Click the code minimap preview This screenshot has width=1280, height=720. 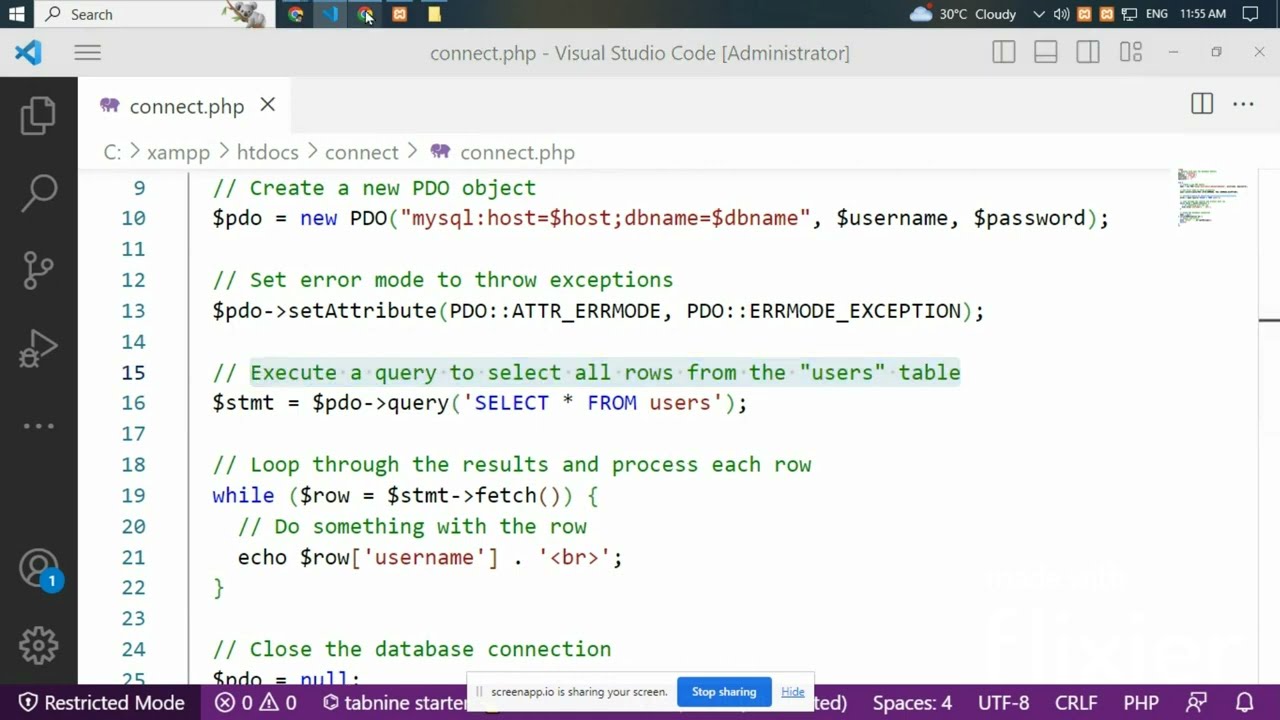point(1212,197)
